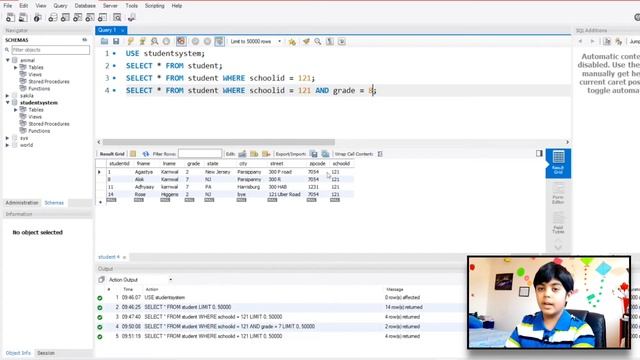The height and width of the screenshot is (360, 640).
Task: Roll back the transaction icon
Action: 207,41
